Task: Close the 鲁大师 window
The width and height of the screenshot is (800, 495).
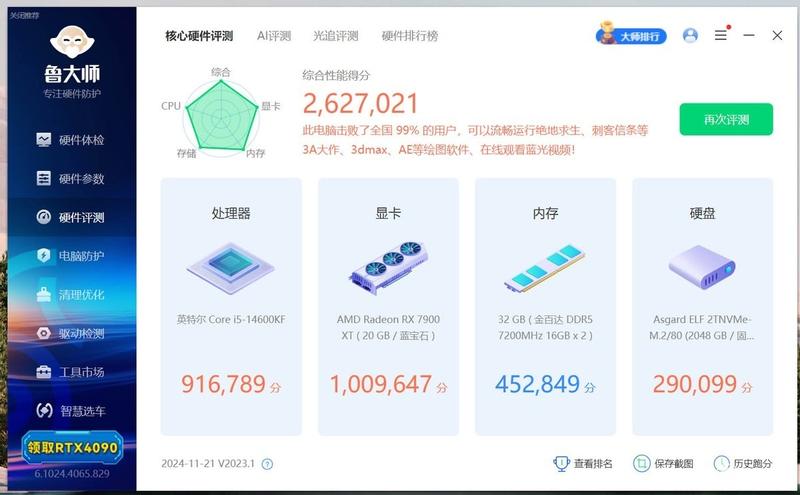Action: [x=777, y=35]
